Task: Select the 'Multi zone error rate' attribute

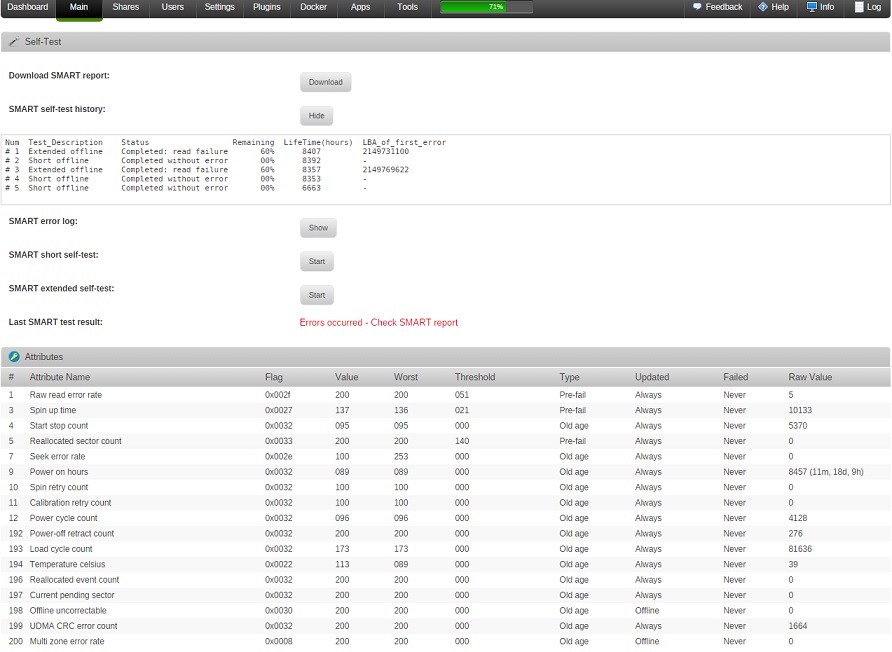Action: coord(67,641)
